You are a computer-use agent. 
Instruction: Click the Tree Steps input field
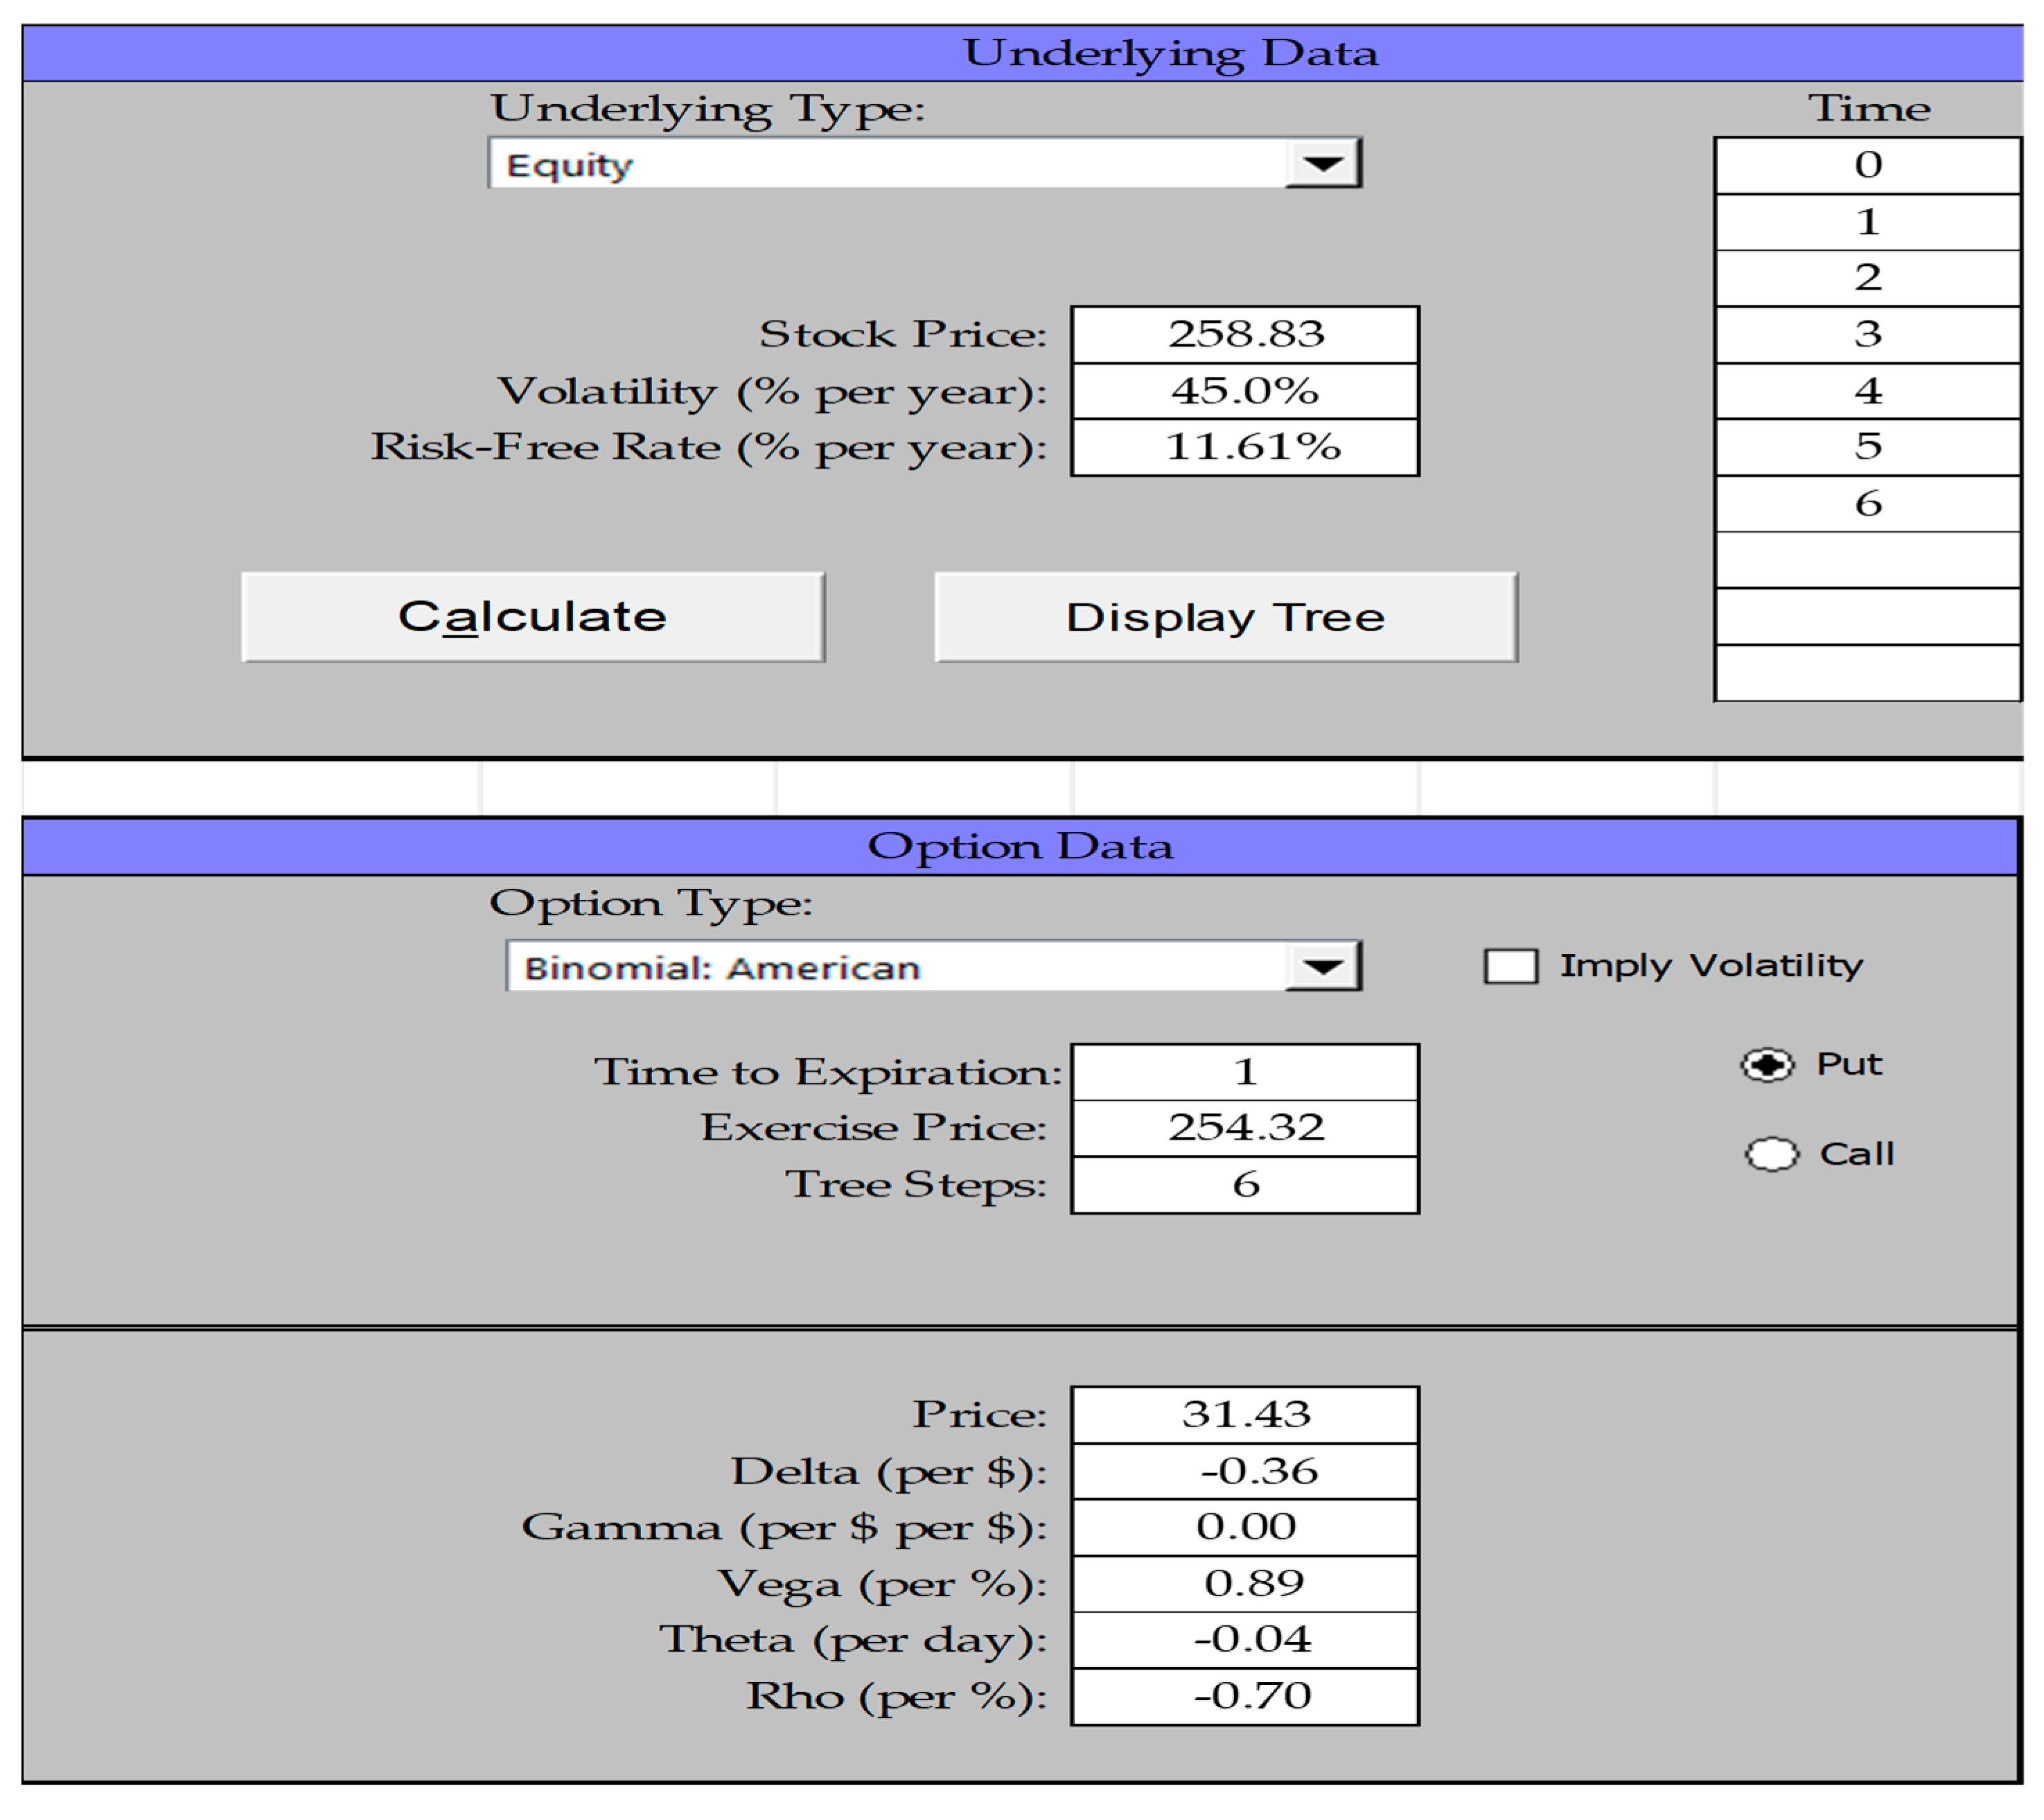(x=1244, y=1185)
